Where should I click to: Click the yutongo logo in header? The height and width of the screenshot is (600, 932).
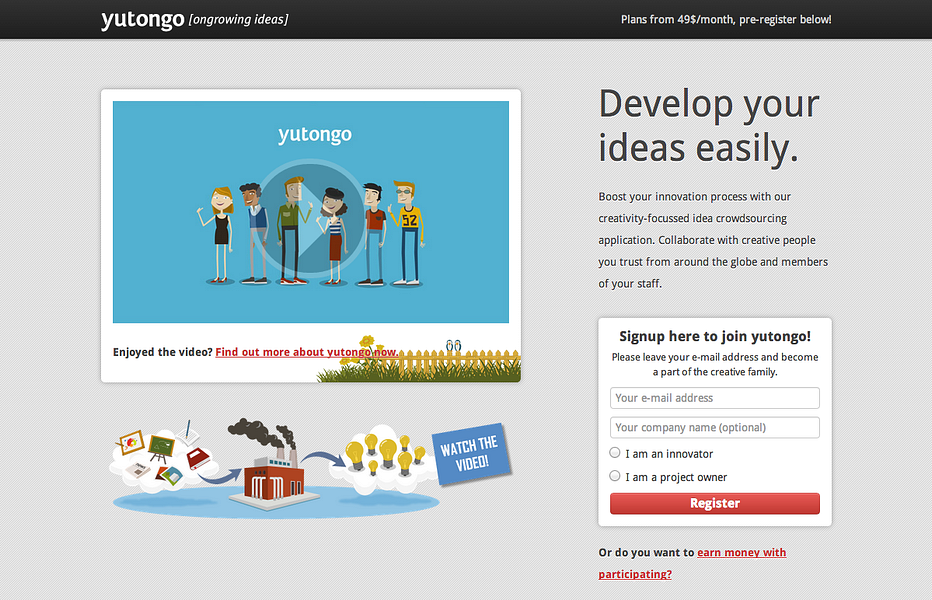coord(143,20)
